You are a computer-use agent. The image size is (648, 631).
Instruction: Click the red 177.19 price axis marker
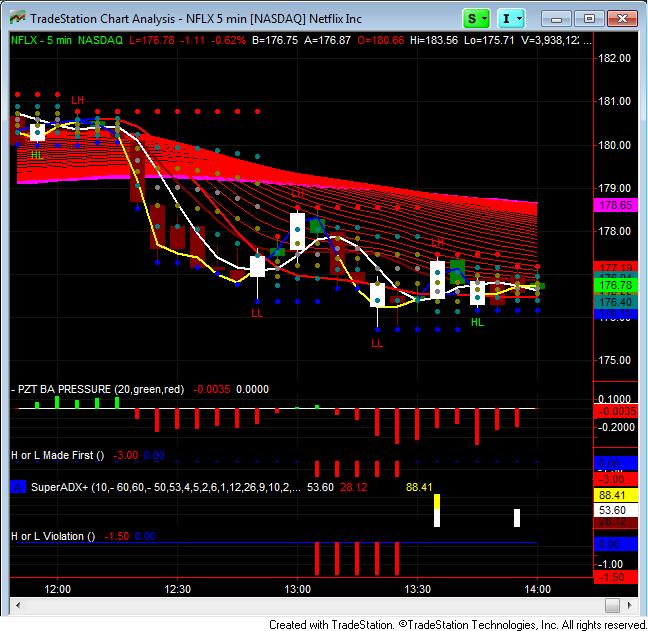point(615,267)
